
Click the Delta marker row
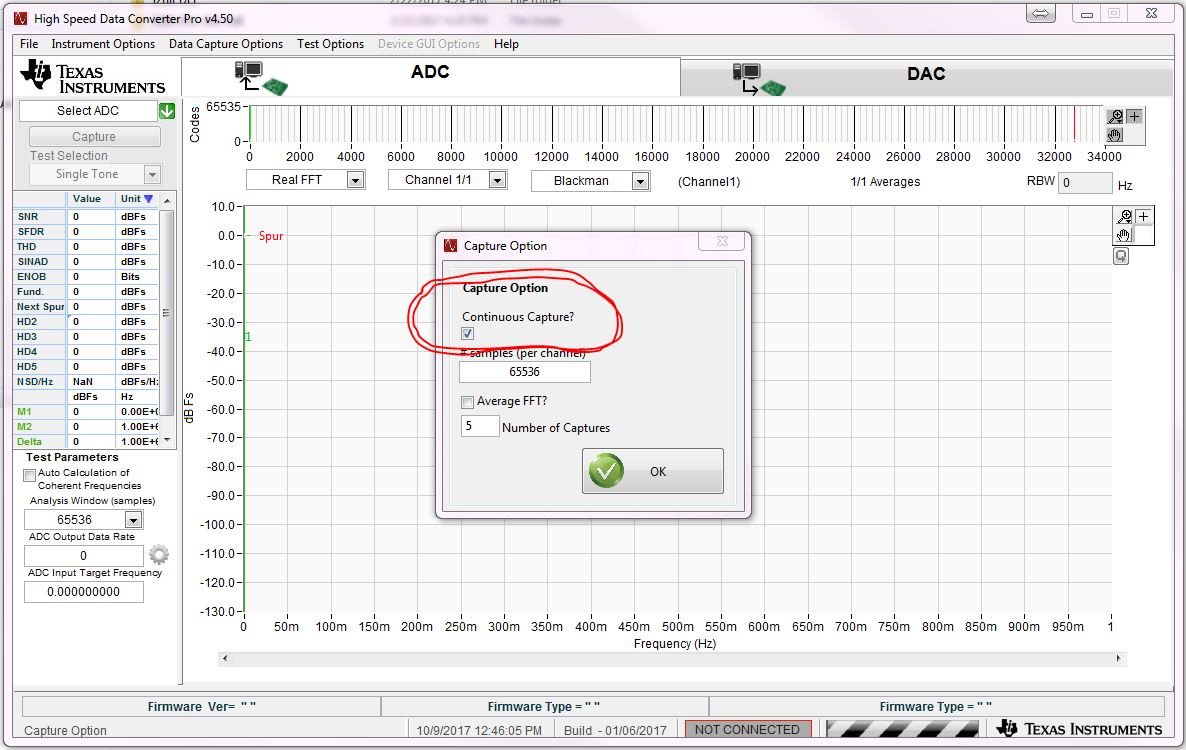pyautogui.click(x=87, y=442)
